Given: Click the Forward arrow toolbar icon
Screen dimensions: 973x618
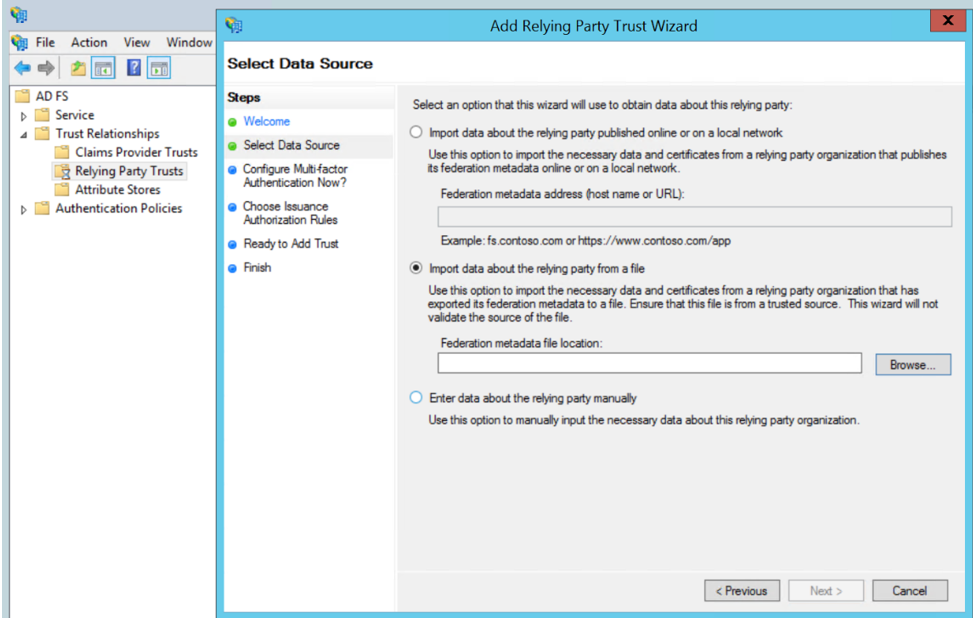Looking at the screenshot, I should (x=45, y=68).
